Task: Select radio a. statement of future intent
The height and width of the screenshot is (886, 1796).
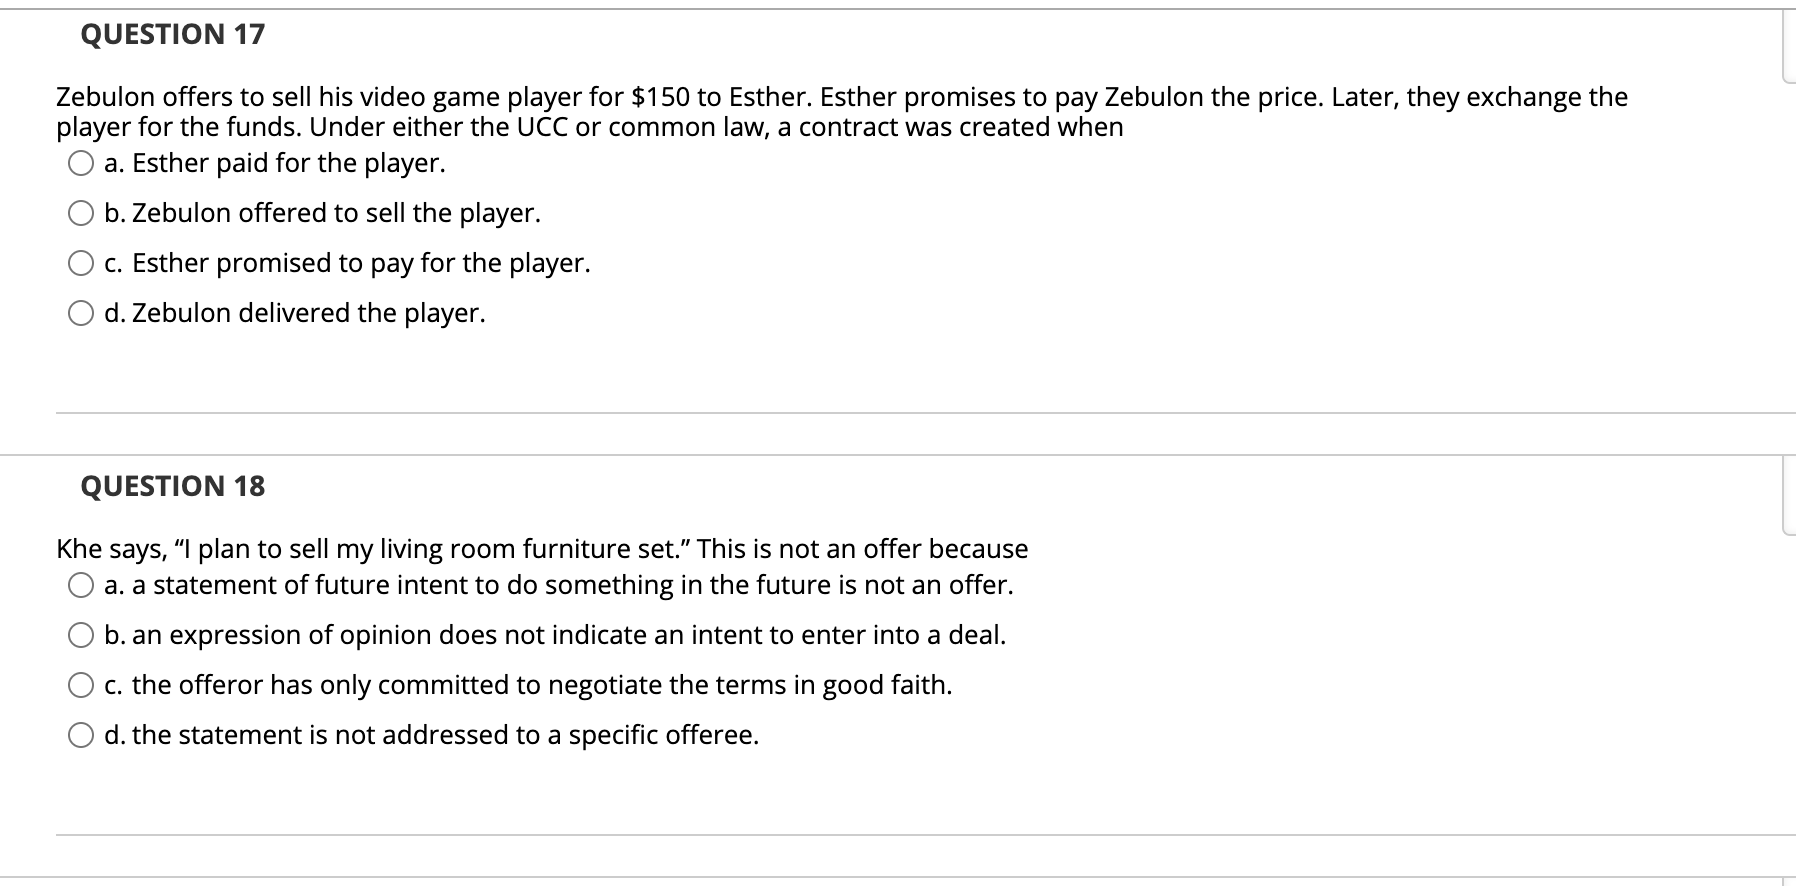Action: 81,586
